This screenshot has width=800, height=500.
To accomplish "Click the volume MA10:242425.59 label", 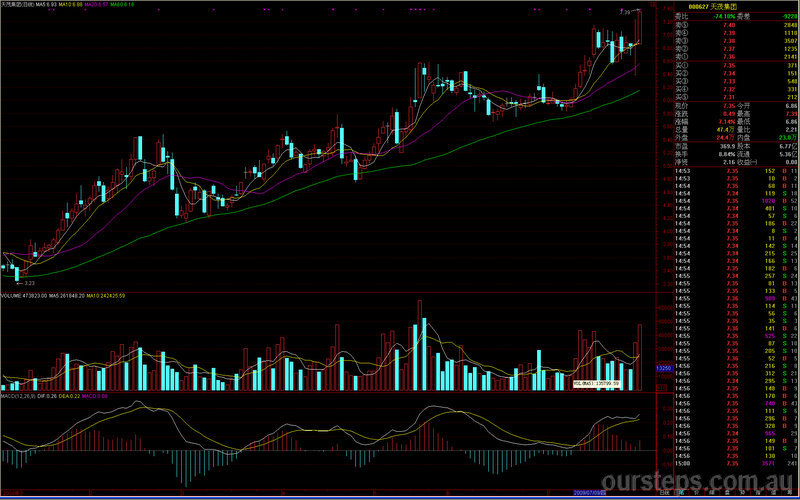I will pos(106,295).
